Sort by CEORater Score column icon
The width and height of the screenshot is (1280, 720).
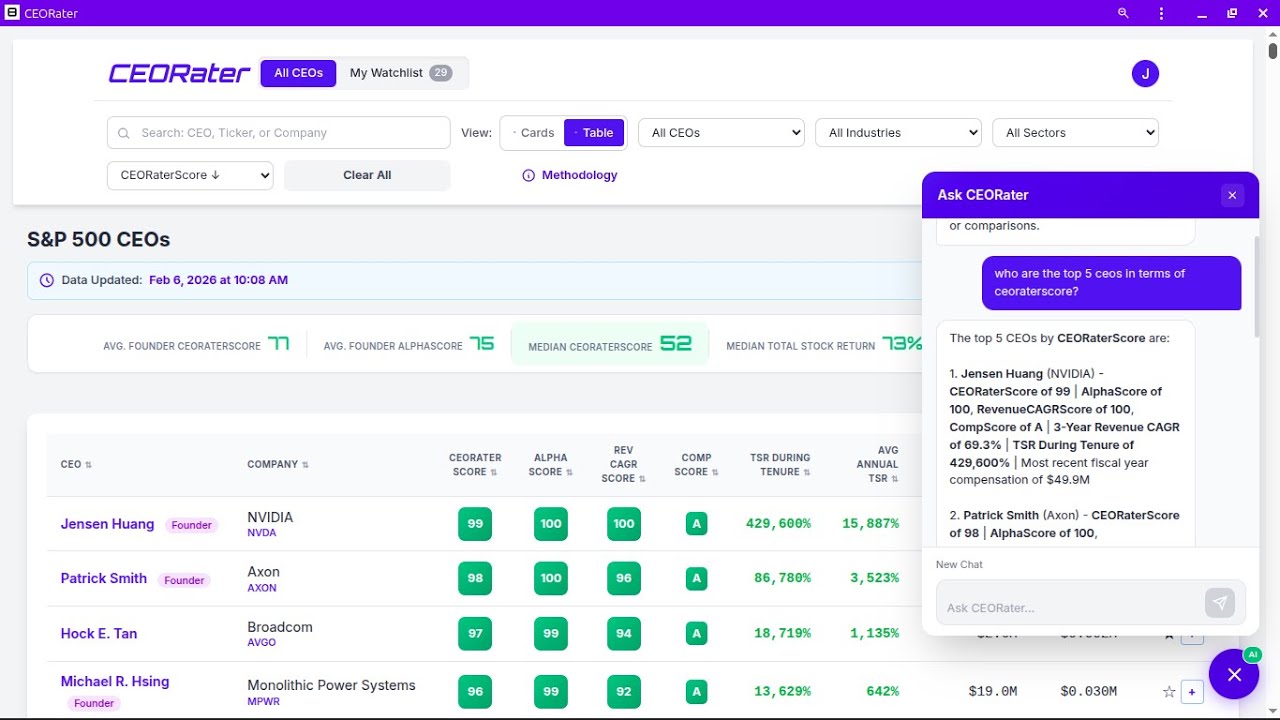coord(494,472)
